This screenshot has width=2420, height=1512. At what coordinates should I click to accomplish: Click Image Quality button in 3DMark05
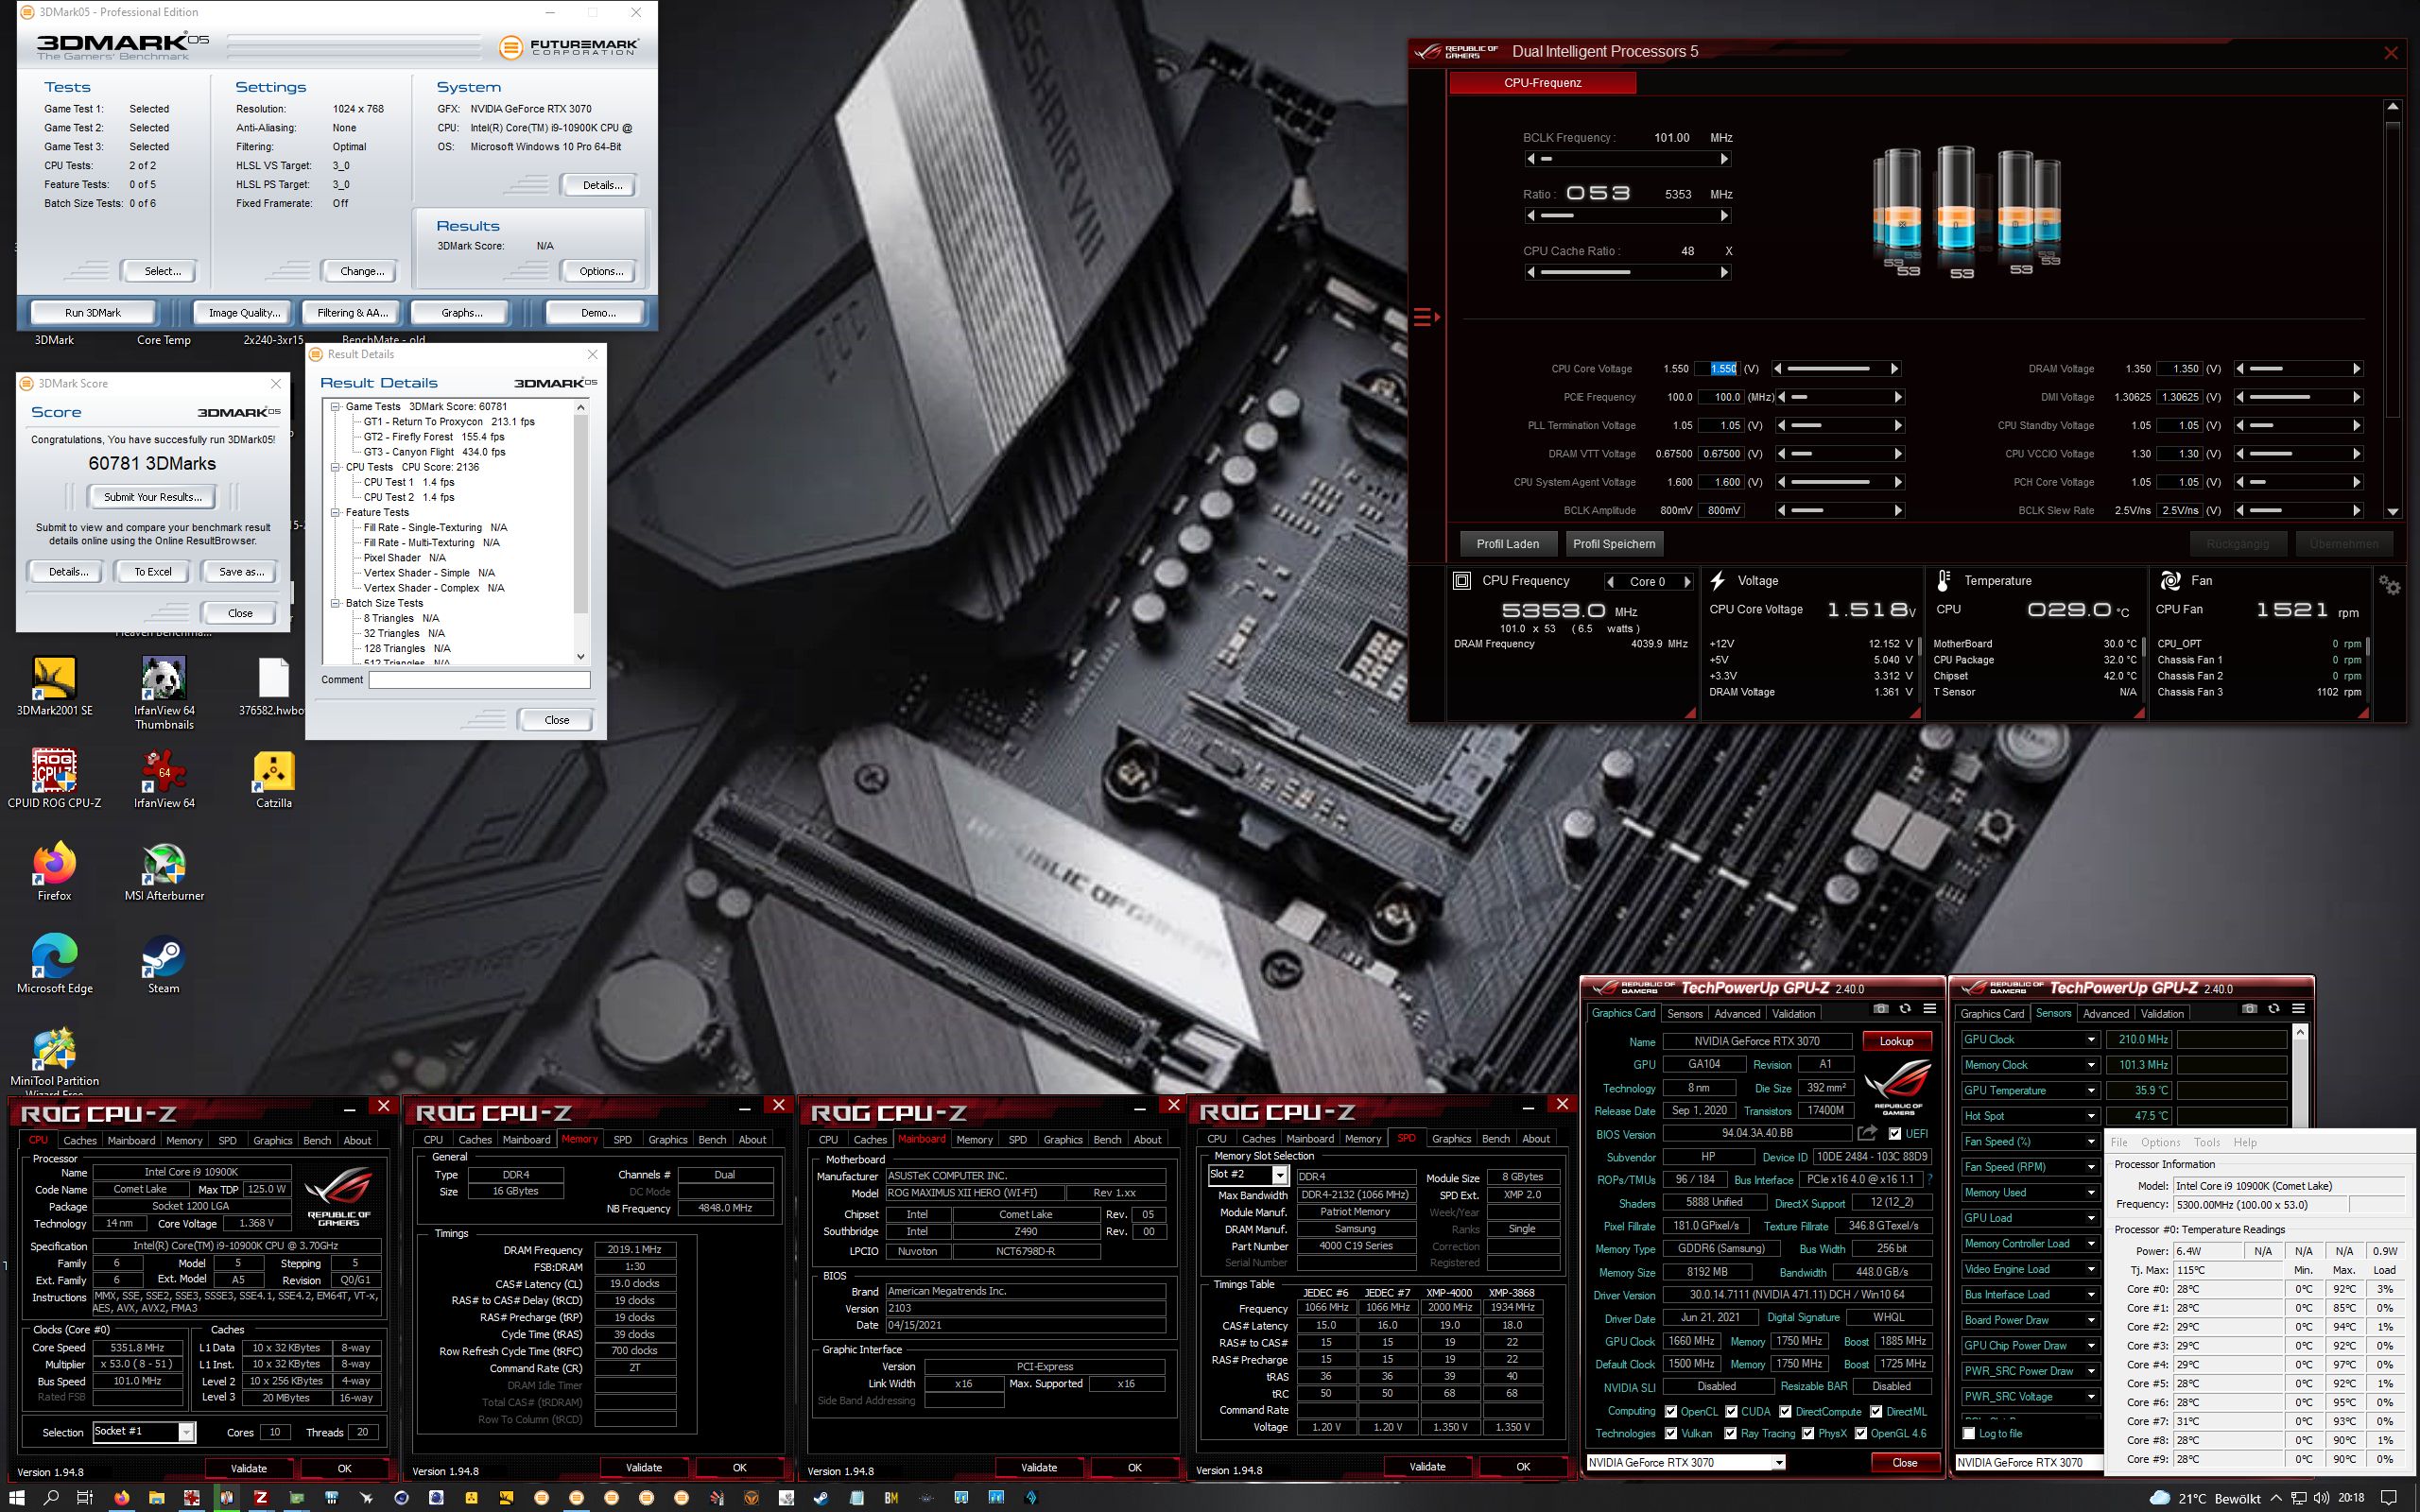pyautogui.click(x=243, y=313)
